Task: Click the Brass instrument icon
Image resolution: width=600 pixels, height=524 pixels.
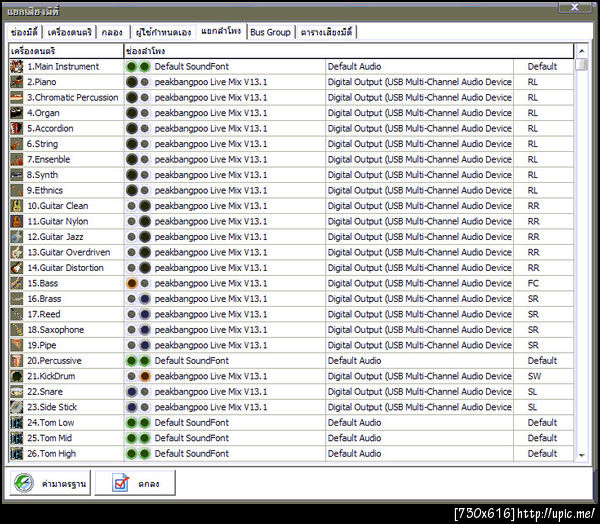Action: coord(16,299)
